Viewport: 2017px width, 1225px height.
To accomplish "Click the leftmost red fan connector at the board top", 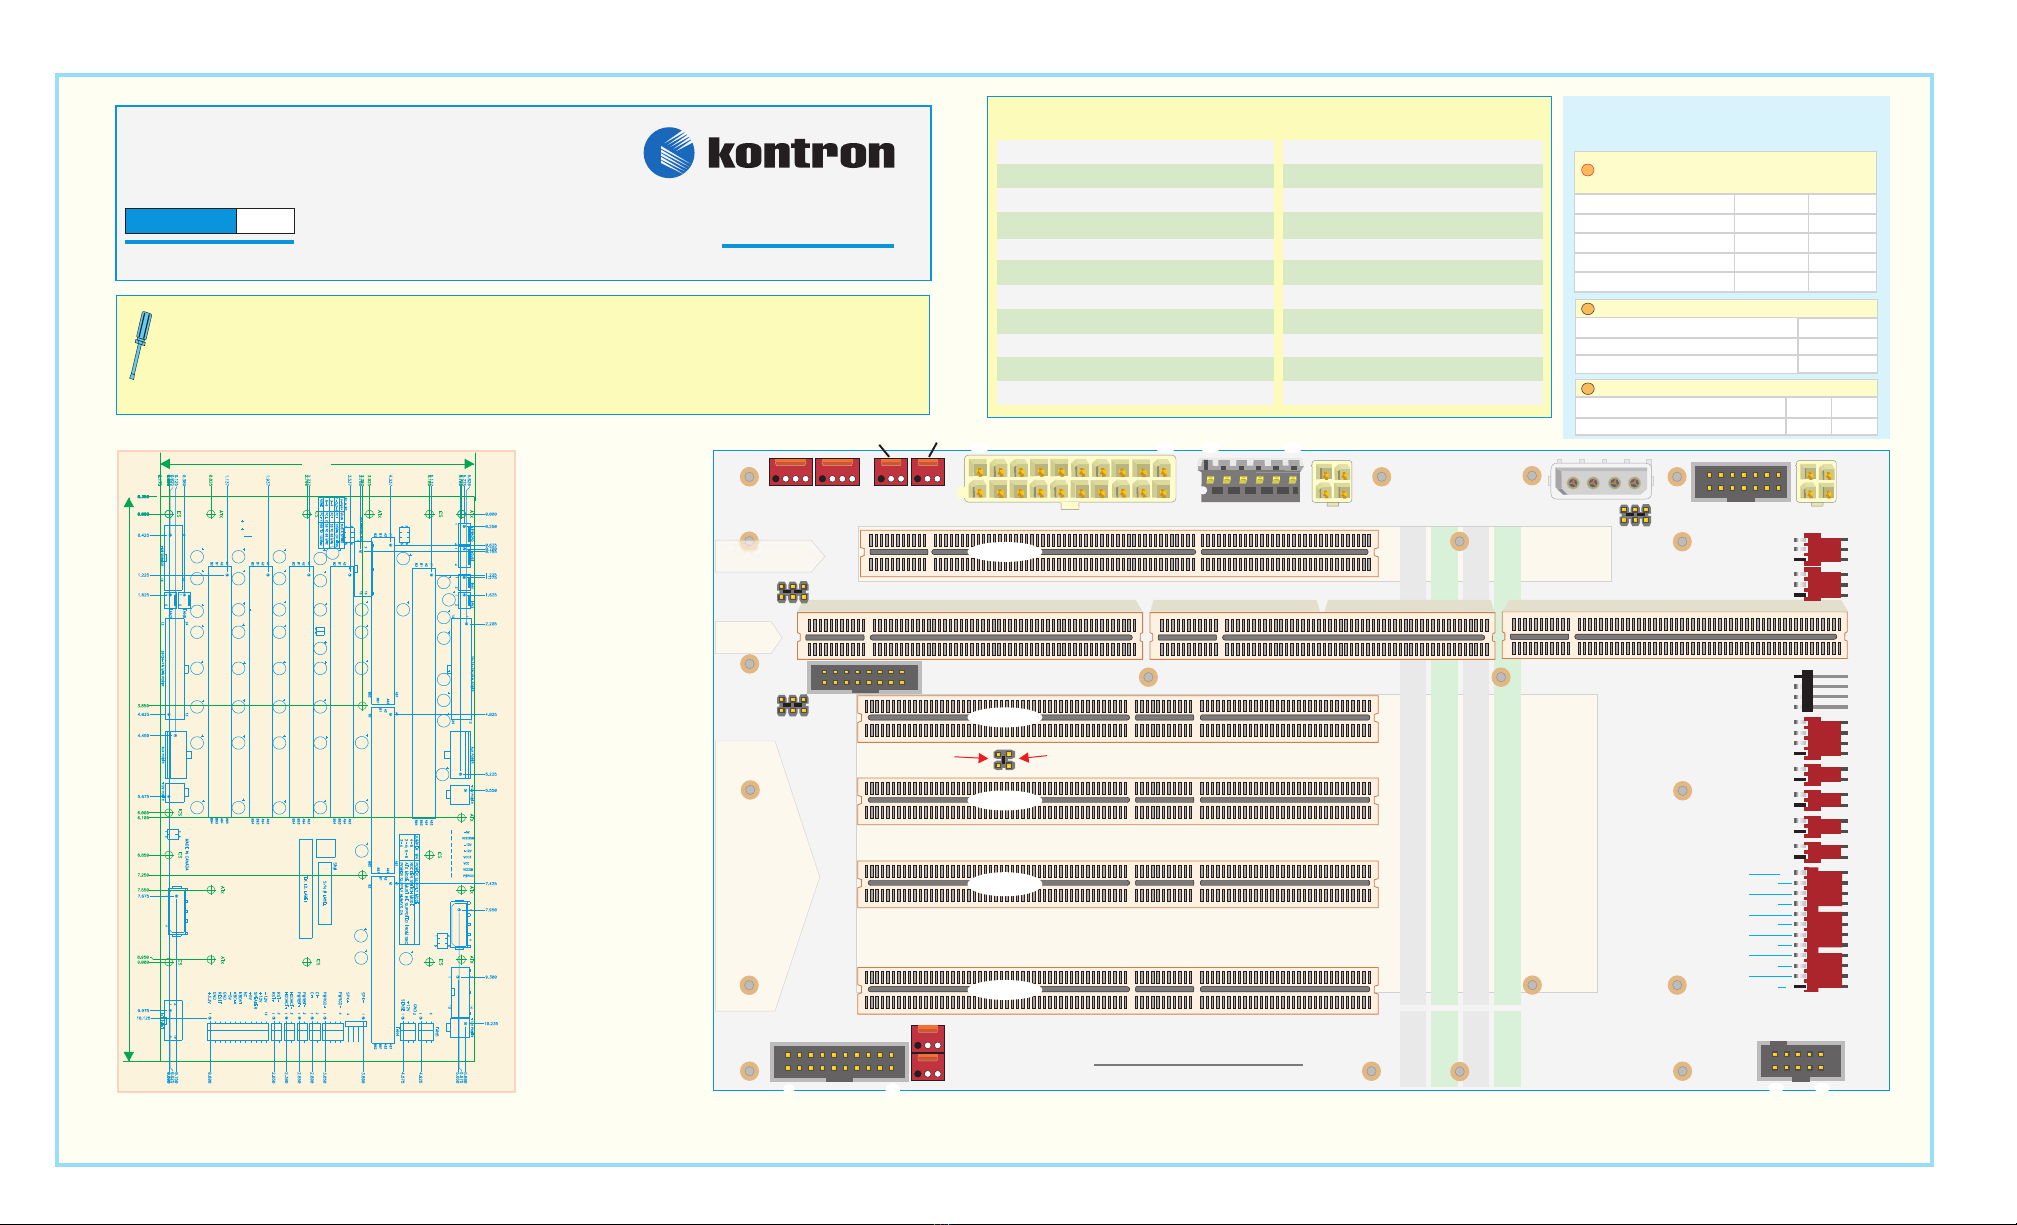I will 790,472.
